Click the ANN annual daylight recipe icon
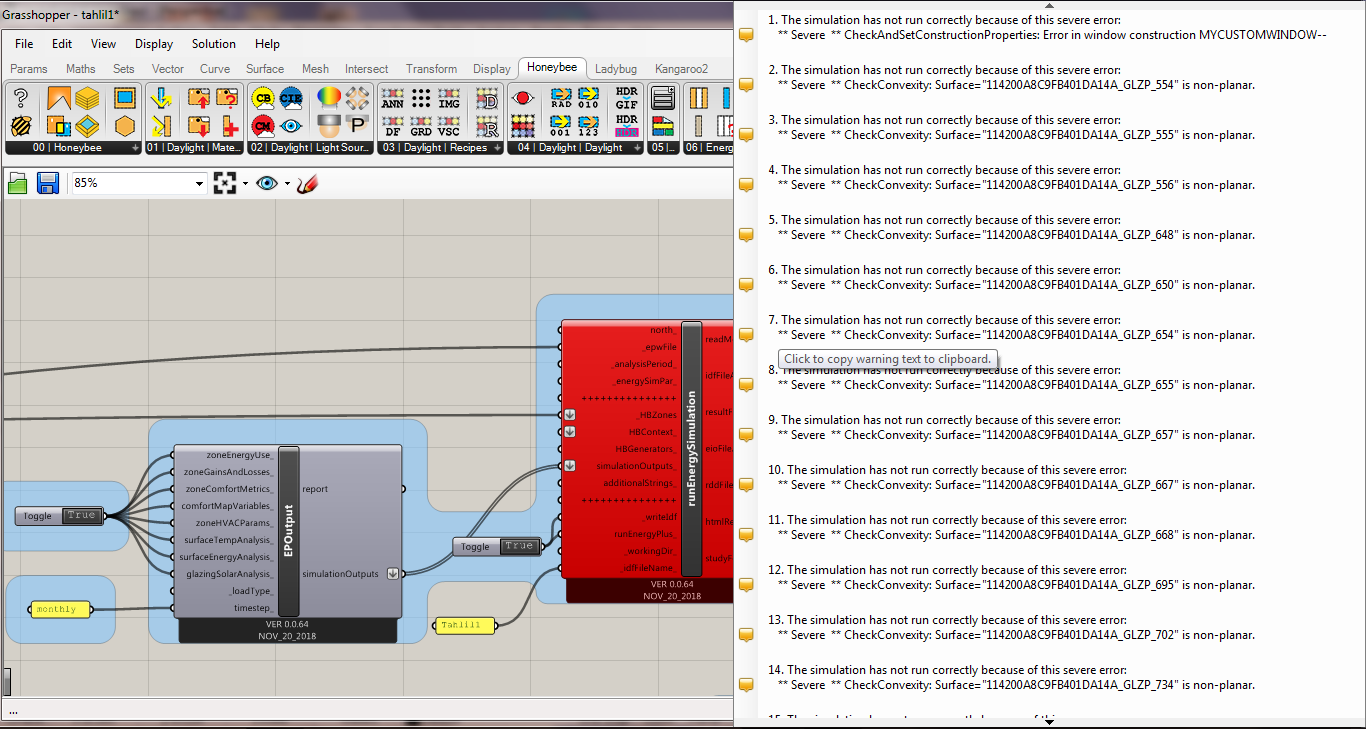Screen dimensions: 1366x729 tap(393, 99)
